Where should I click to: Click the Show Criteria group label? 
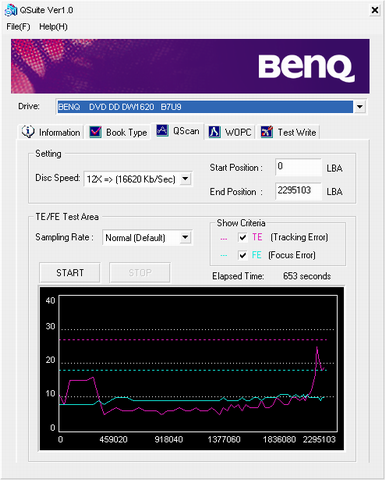point(241,223)
